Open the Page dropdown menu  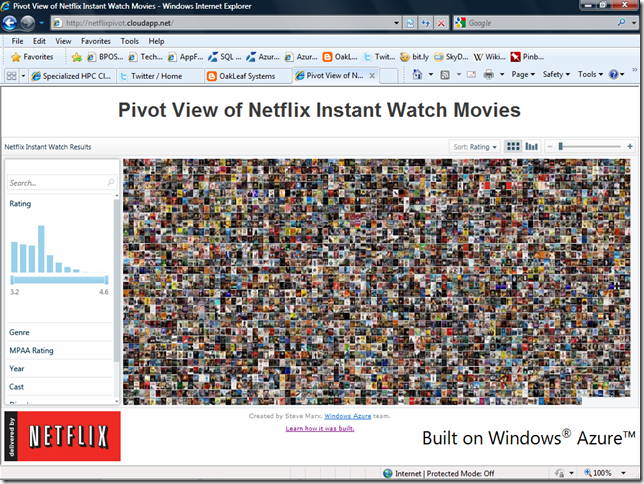click(523, 74)
